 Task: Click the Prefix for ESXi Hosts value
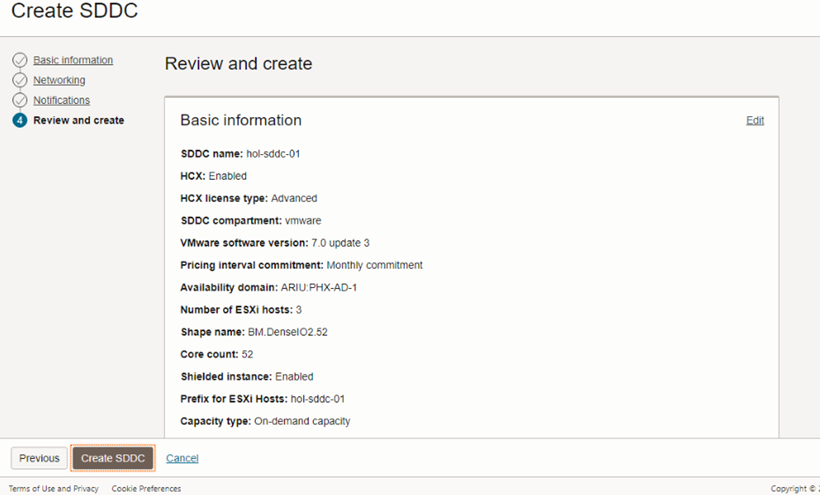pyautogui.click(x=318, y=399)
